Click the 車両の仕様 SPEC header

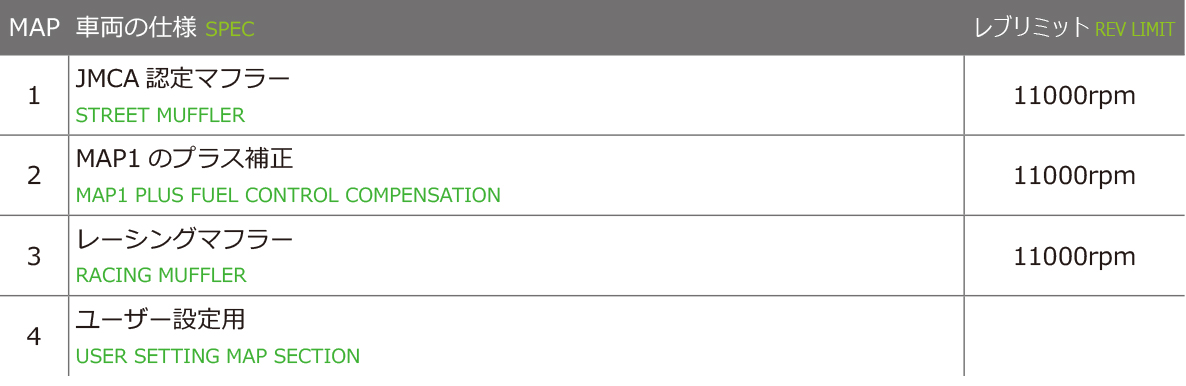click(165, 28)
